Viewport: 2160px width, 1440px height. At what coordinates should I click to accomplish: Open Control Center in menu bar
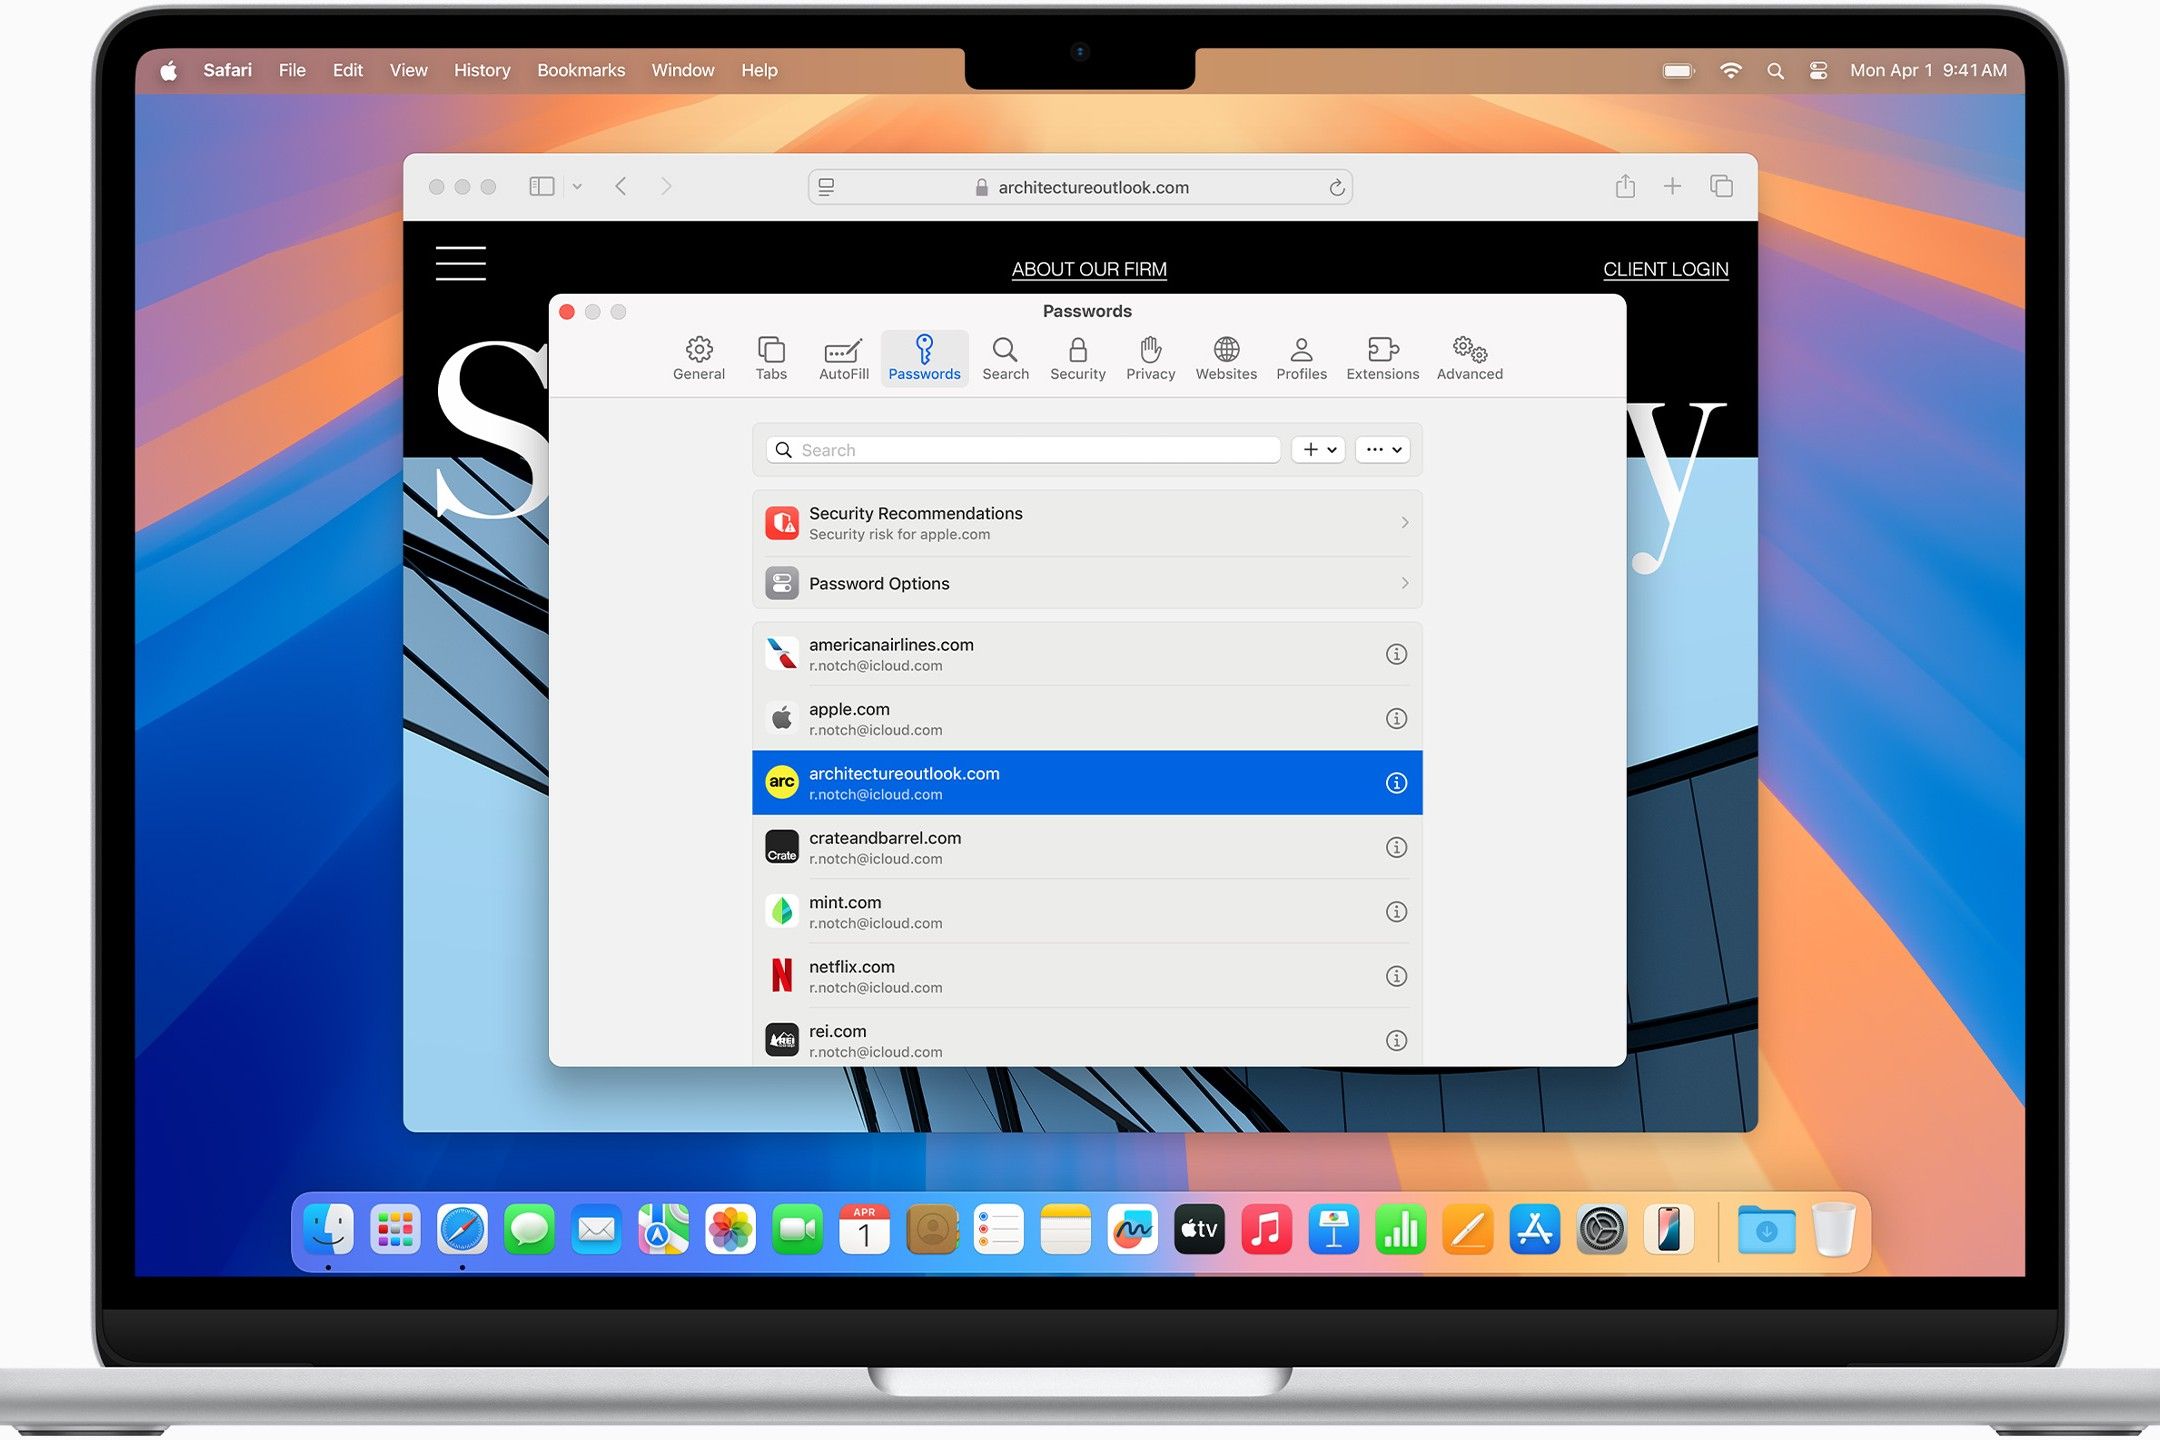pos(1818,71)
